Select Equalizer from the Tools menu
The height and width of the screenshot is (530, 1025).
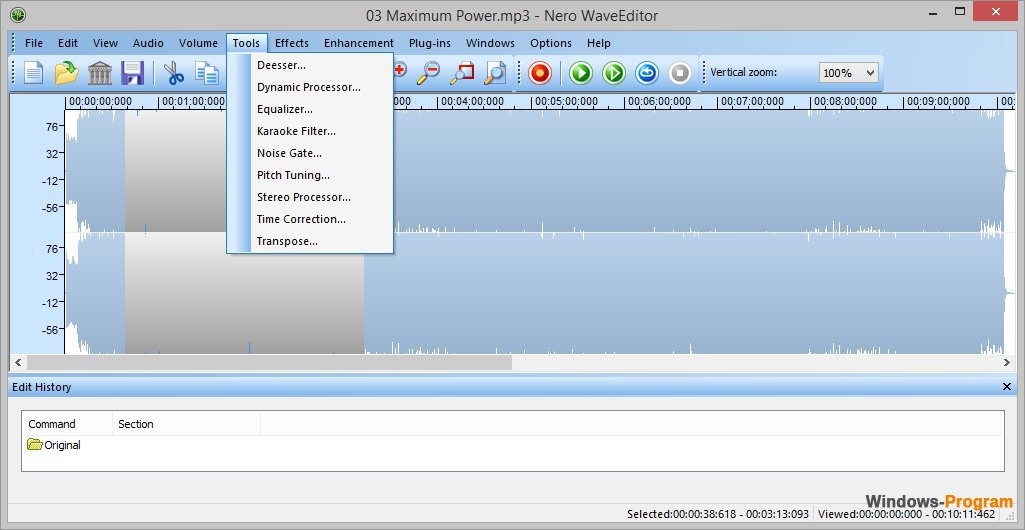284,109
